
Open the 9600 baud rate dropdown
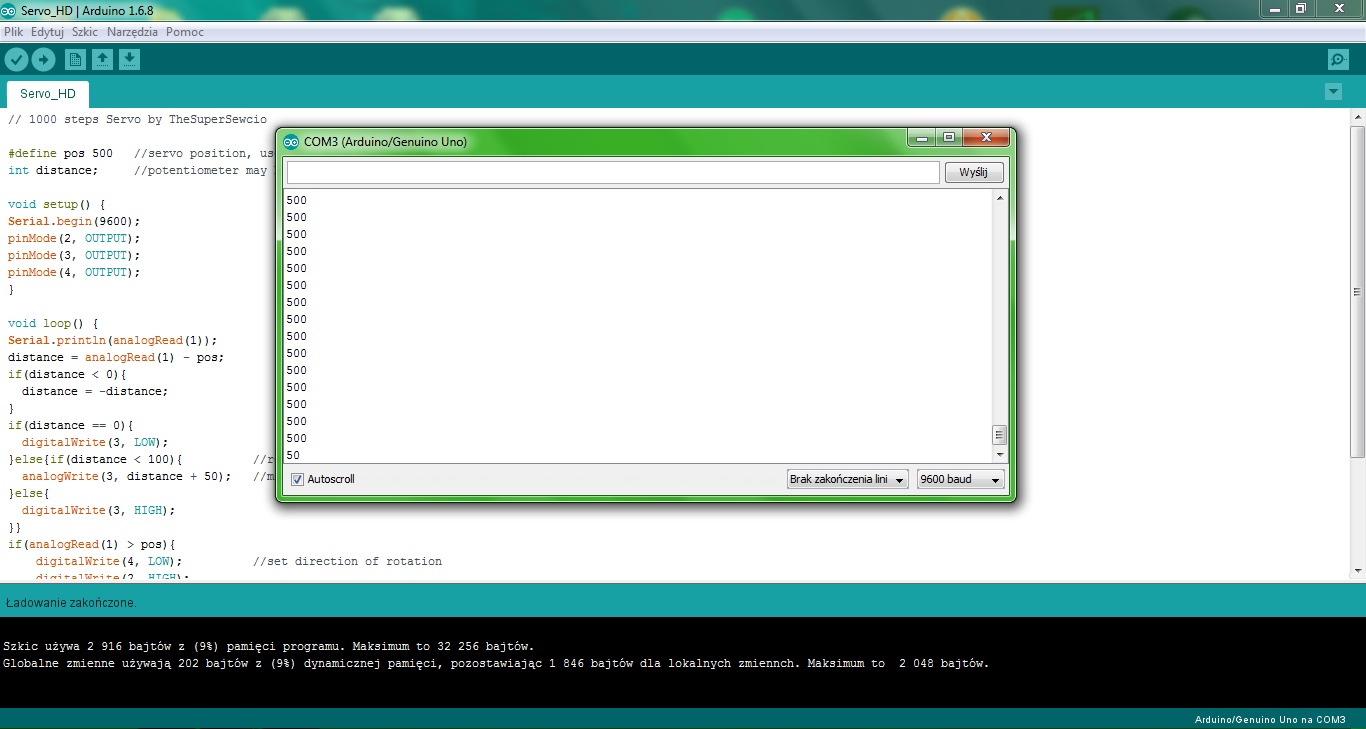tap(960, 480)
